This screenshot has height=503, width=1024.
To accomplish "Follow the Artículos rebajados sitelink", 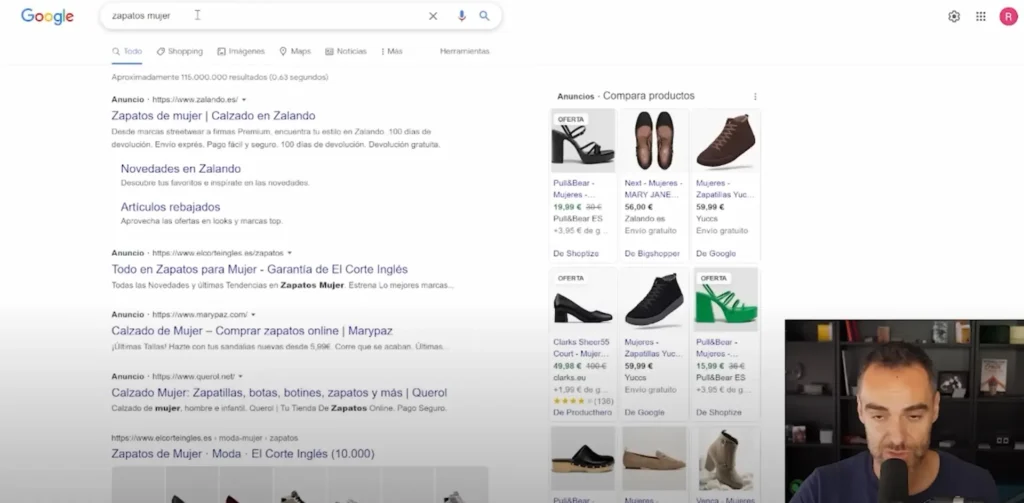I will (170, 207).
